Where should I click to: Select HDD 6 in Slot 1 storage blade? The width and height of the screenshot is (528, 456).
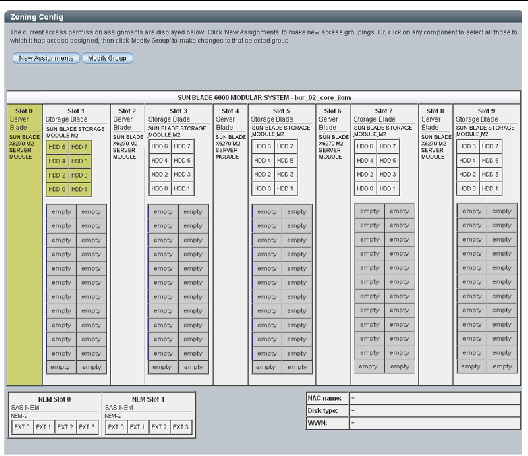pos(57,147)
